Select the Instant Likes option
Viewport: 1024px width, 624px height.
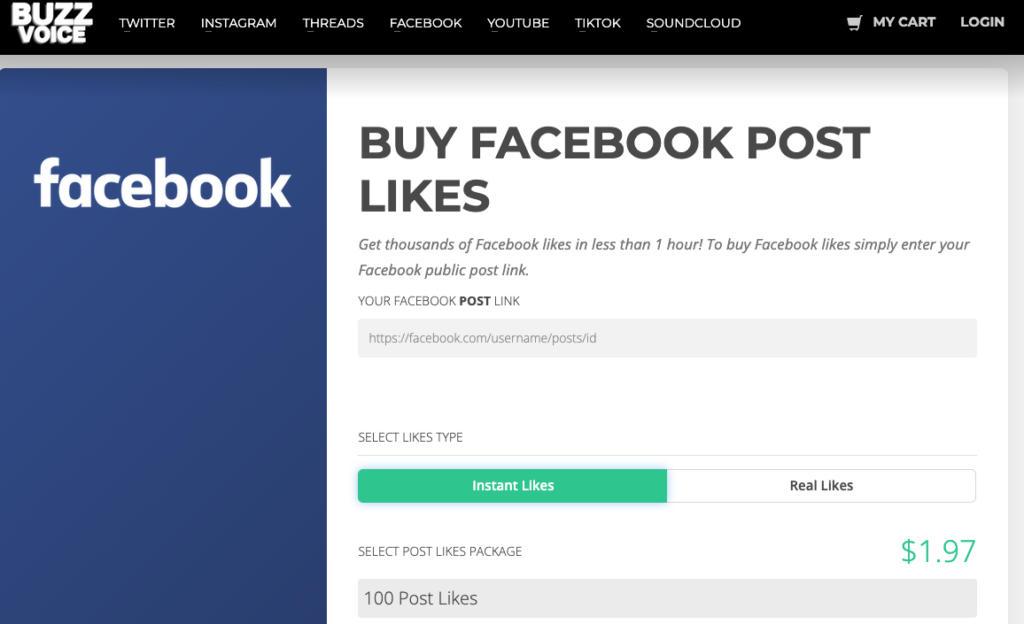[512, 486]
